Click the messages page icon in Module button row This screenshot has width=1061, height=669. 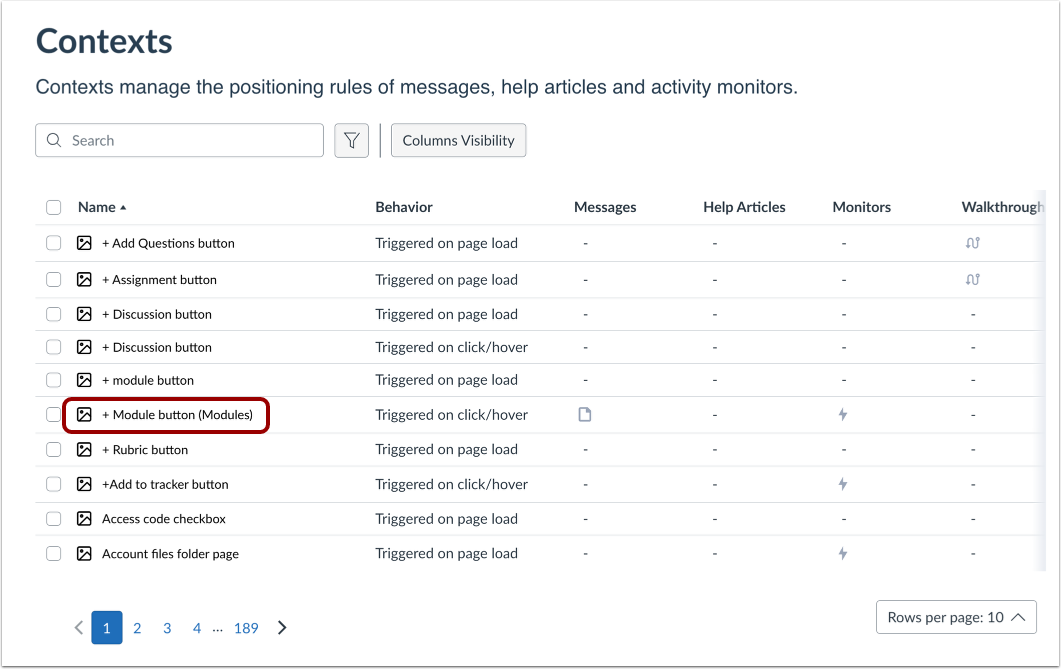pos(585,415)
